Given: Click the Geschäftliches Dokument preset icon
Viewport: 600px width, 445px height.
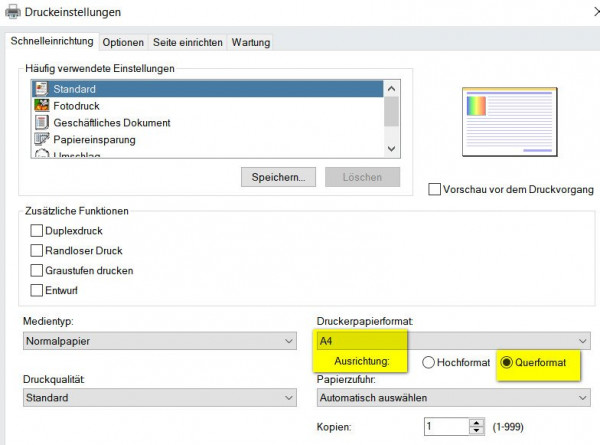Looking at the screenshot, I should [41, 122].
